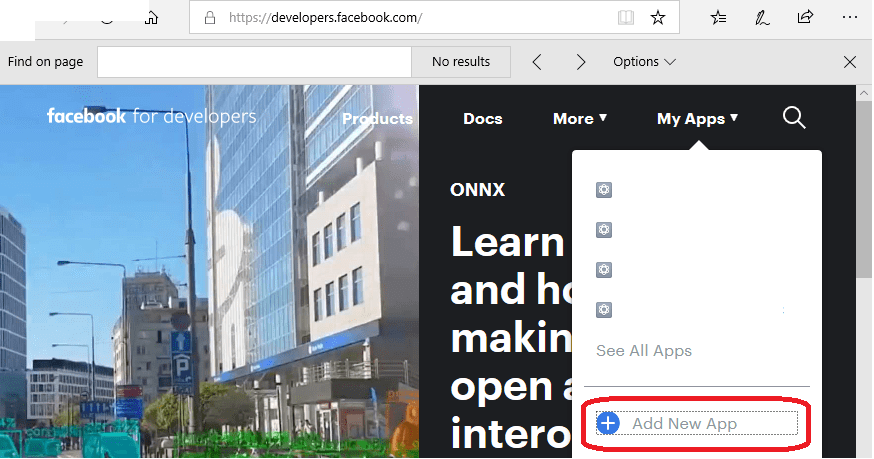This screenshot has width=874, height=459.
Task: Open the Favorites hub icon
Action: coord(718,18)
